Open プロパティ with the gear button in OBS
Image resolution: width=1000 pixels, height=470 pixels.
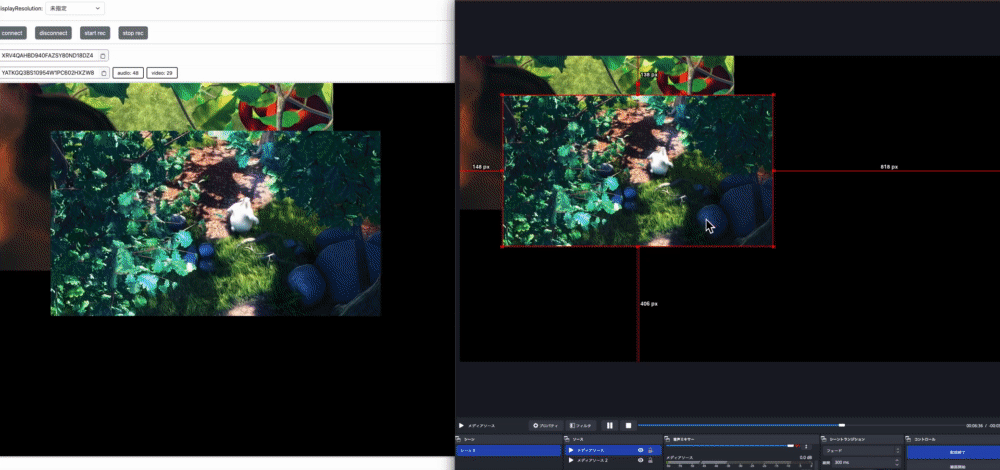point(546,425)
